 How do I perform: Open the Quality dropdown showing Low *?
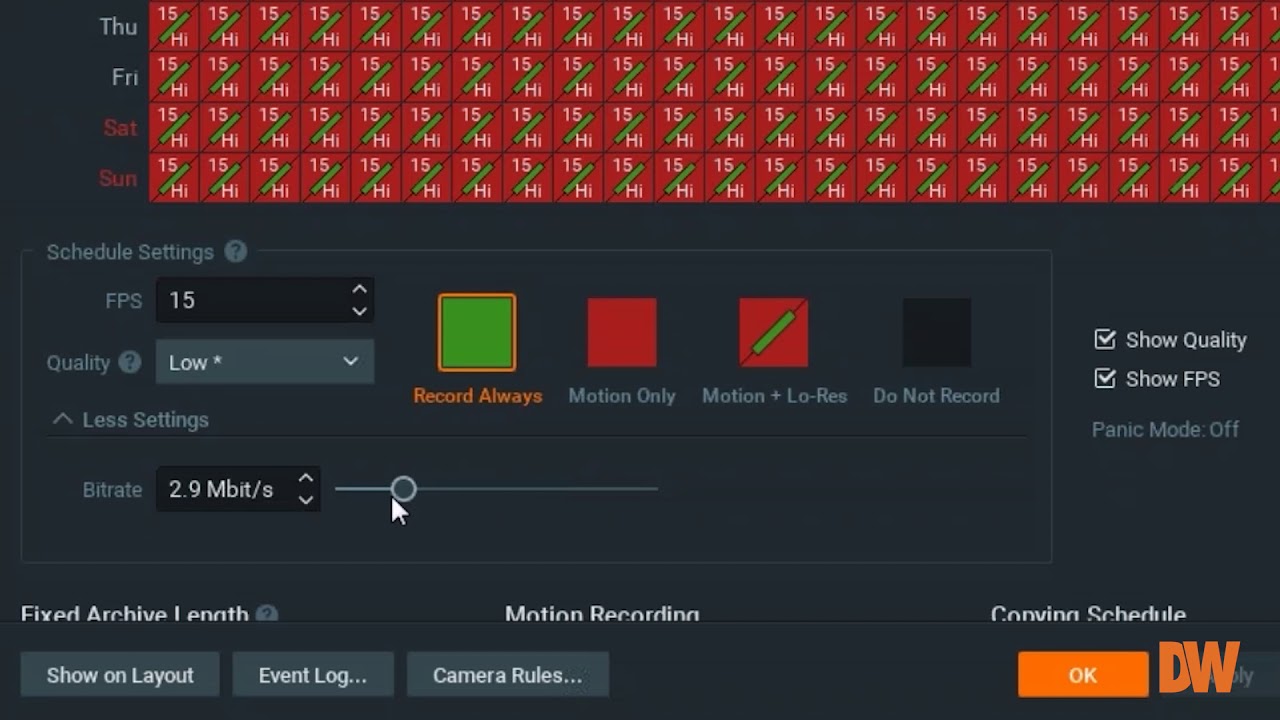pyautogui.click(x=265, y=362)
